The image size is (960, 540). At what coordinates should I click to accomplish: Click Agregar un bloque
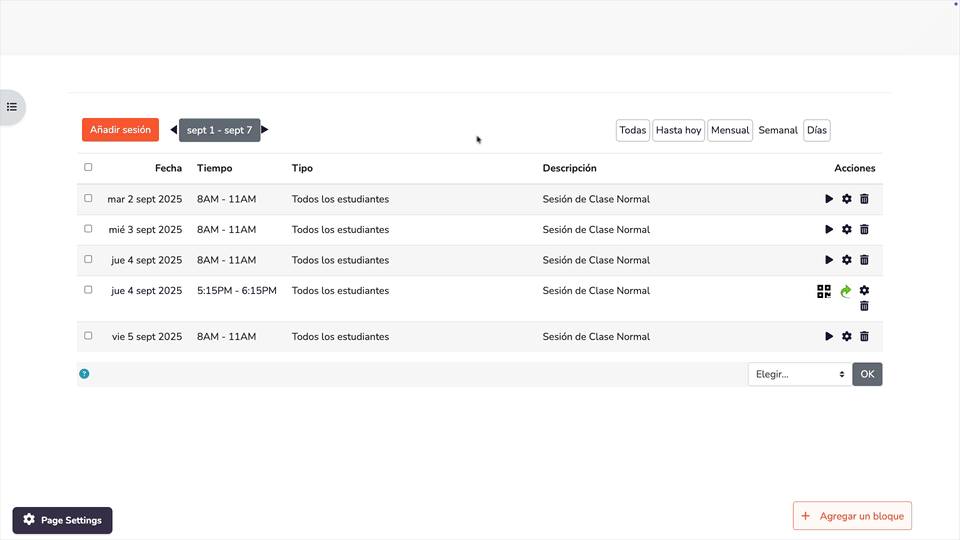[x=852, y=516]
